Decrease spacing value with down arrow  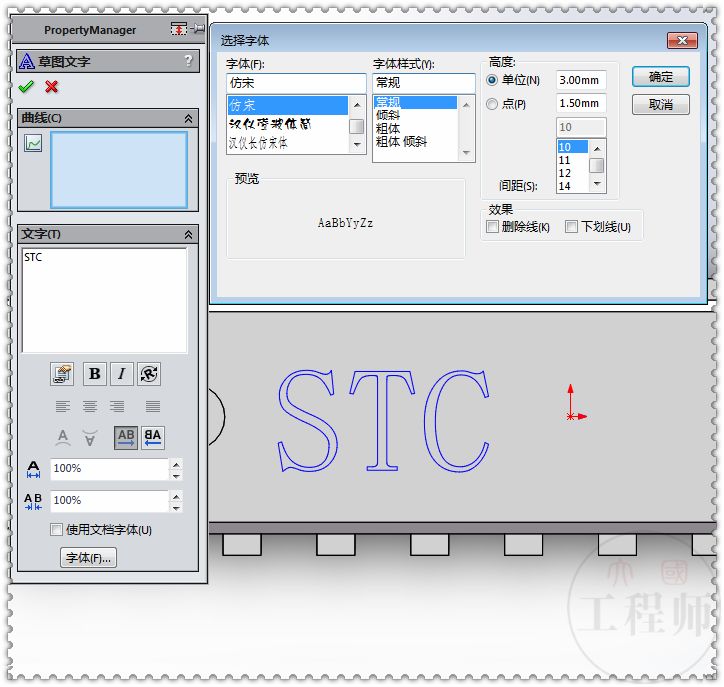point(176,508)
